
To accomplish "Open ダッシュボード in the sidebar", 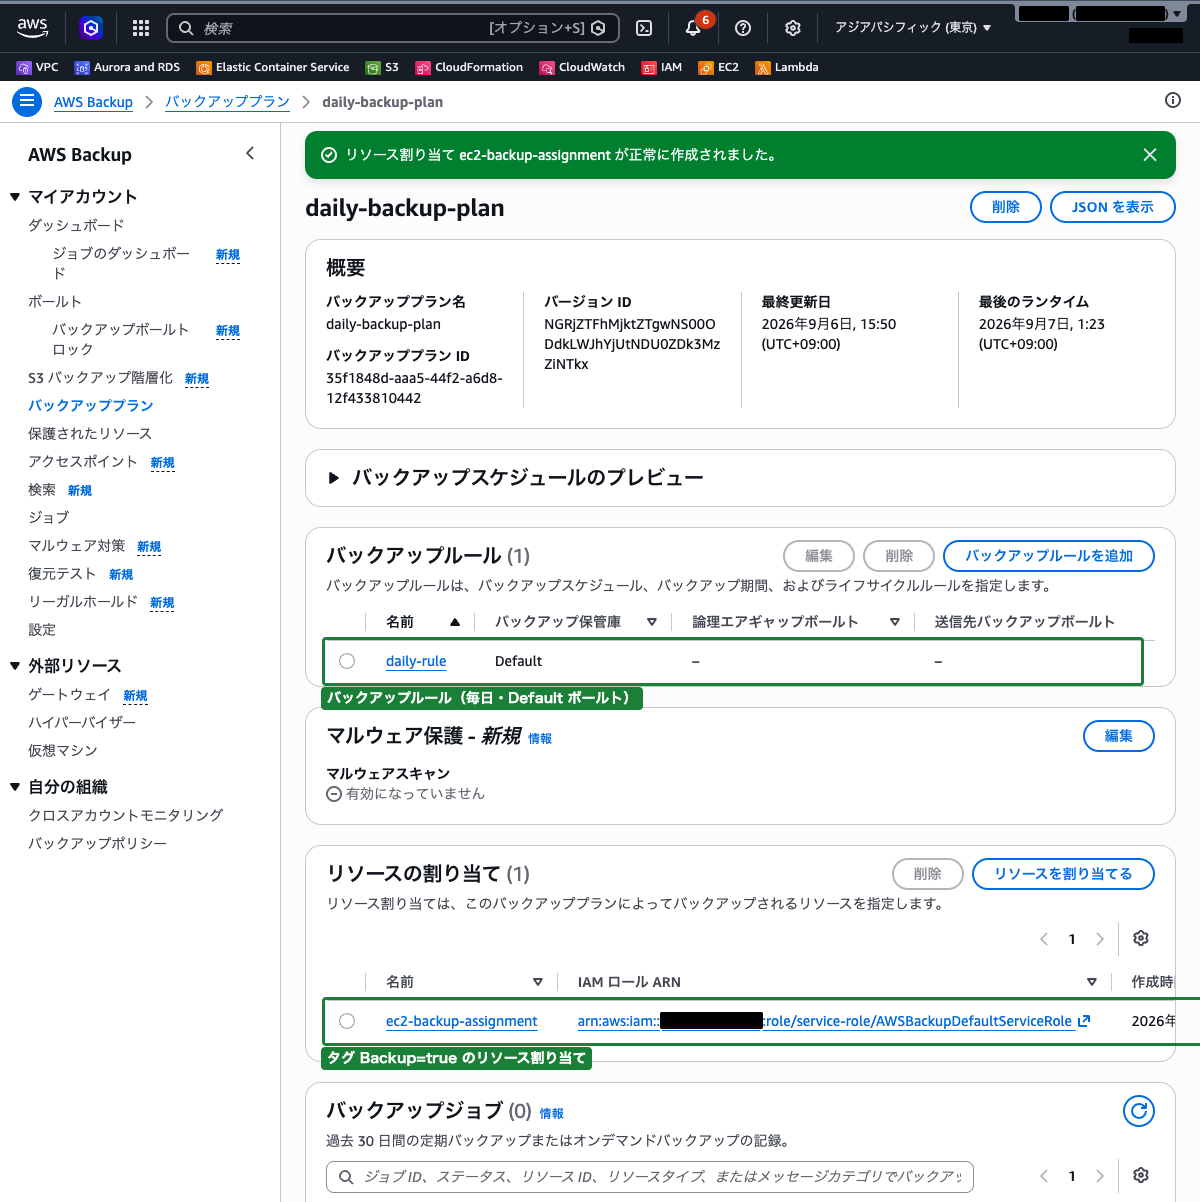I will (76, 225).
